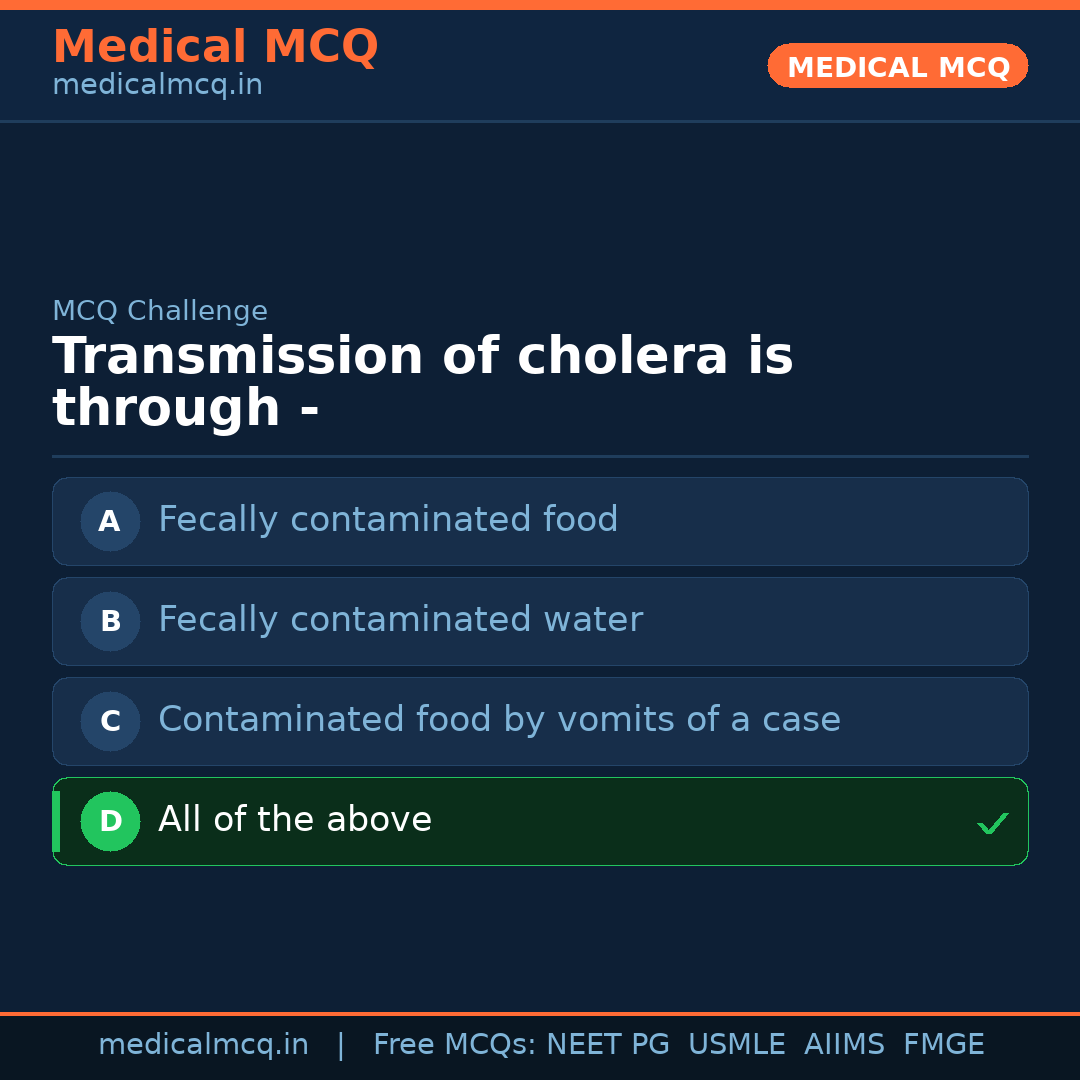Viewport: 1080px width, 1080px height.
Task: Select answer text 'Fecally contaminated food'
Action: pyautogui.click(x=388, y=520)
